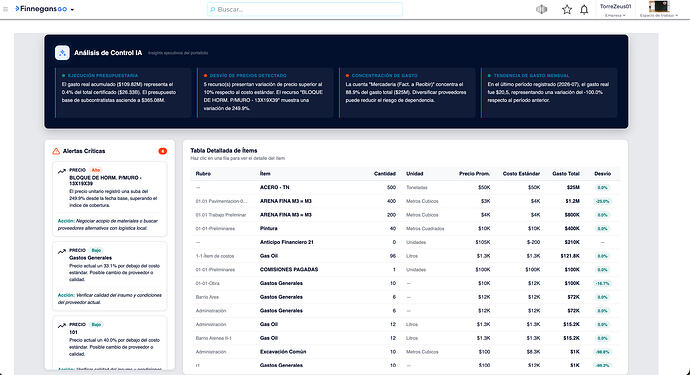Open the COMISIONES PAGADAS row

click(405, 269)
